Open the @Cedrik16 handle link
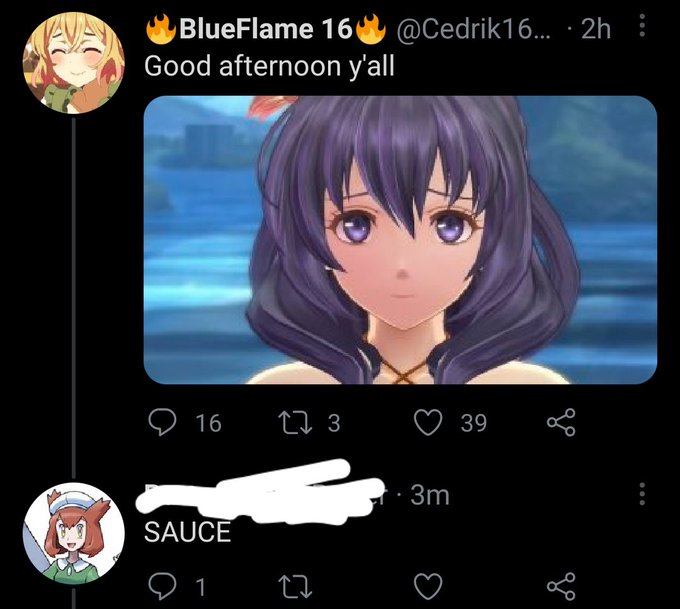680x609 pixels. pyautogui.click(x=471, y=29)
